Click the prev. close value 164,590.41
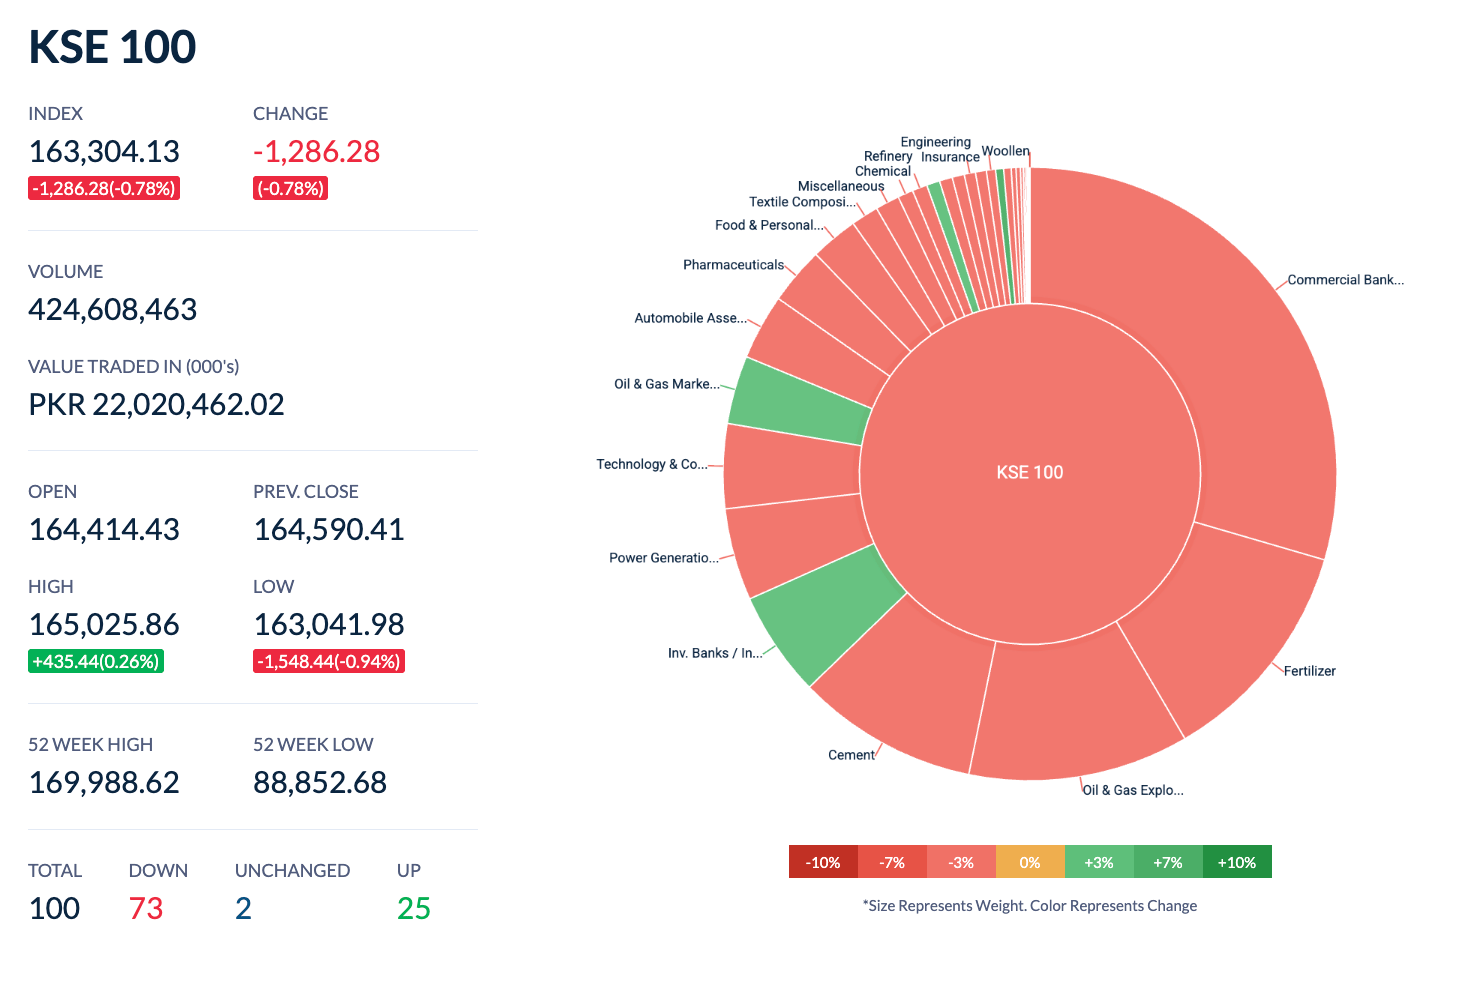1466x992 pixels. pyautogui.click(x=329, y=529)
